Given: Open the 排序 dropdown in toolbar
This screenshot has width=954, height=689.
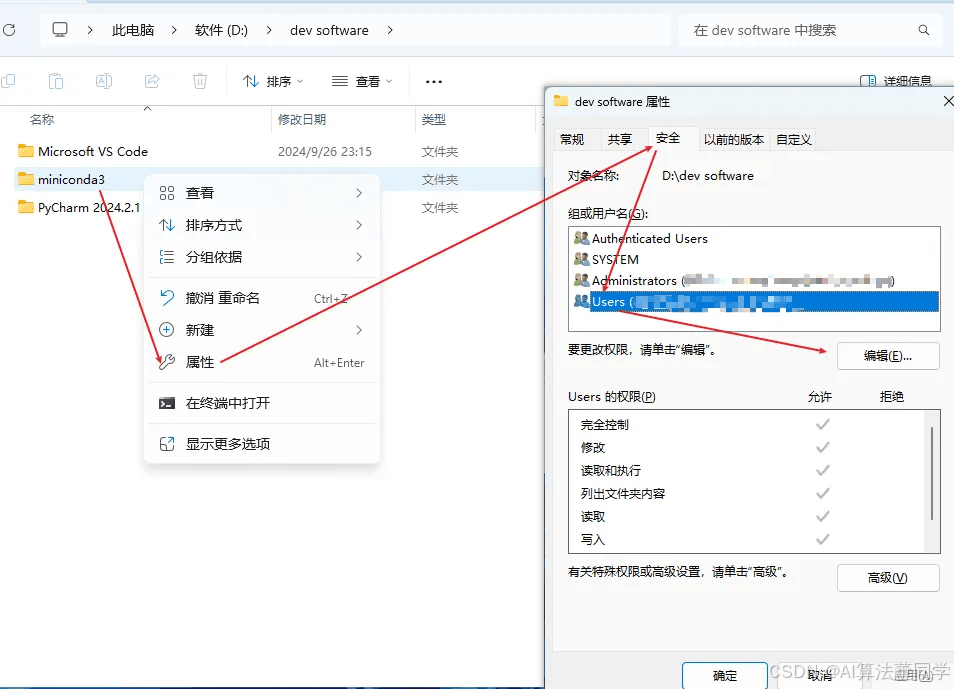Looking at the screenshot, I should pos(273,82).
